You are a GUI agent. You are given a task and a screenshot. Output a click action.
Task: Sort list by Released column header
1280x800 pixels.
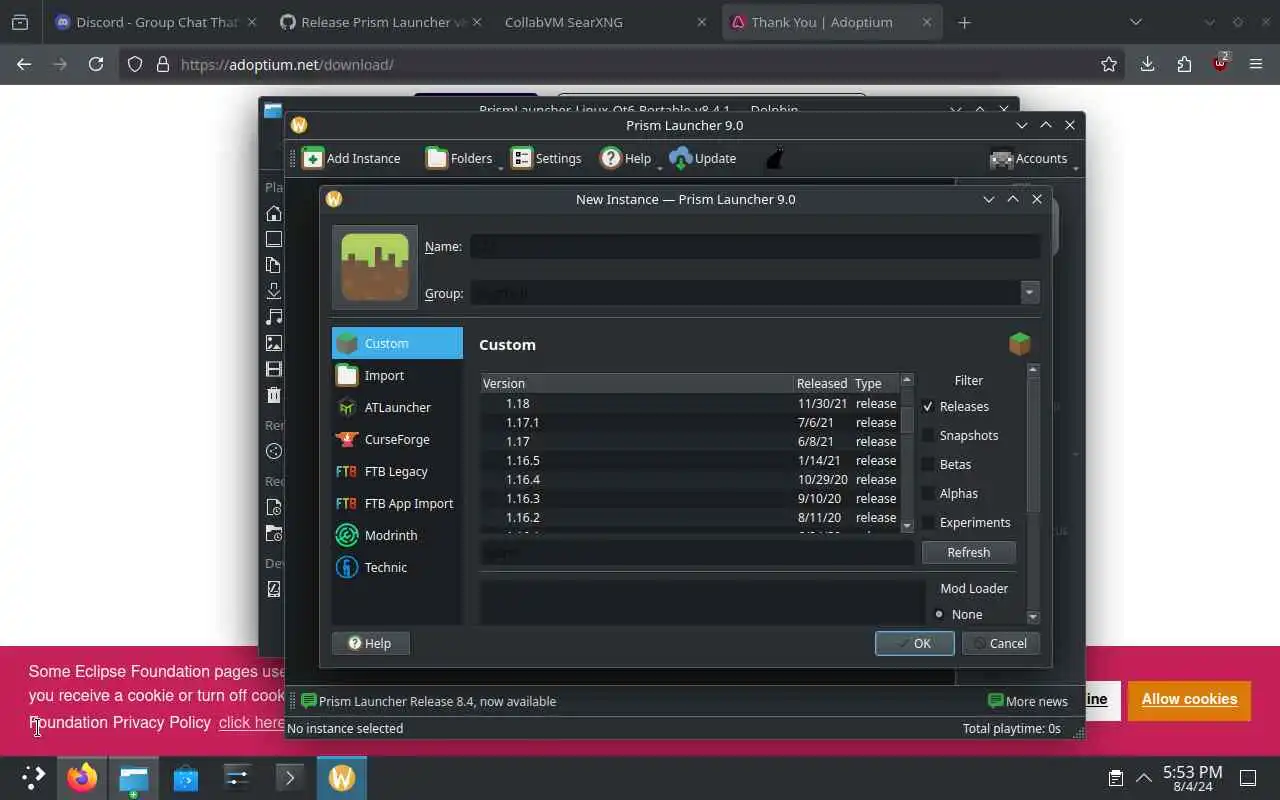[822, 383]
